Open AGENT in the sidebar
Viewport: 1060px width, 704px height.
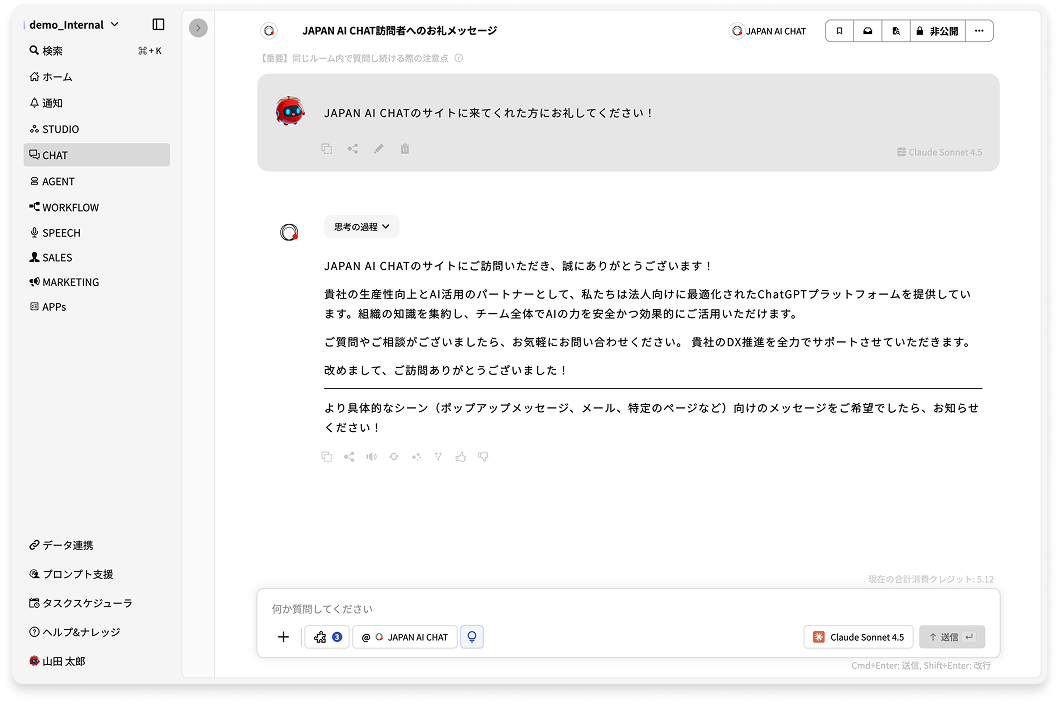[x=96, y=181]
